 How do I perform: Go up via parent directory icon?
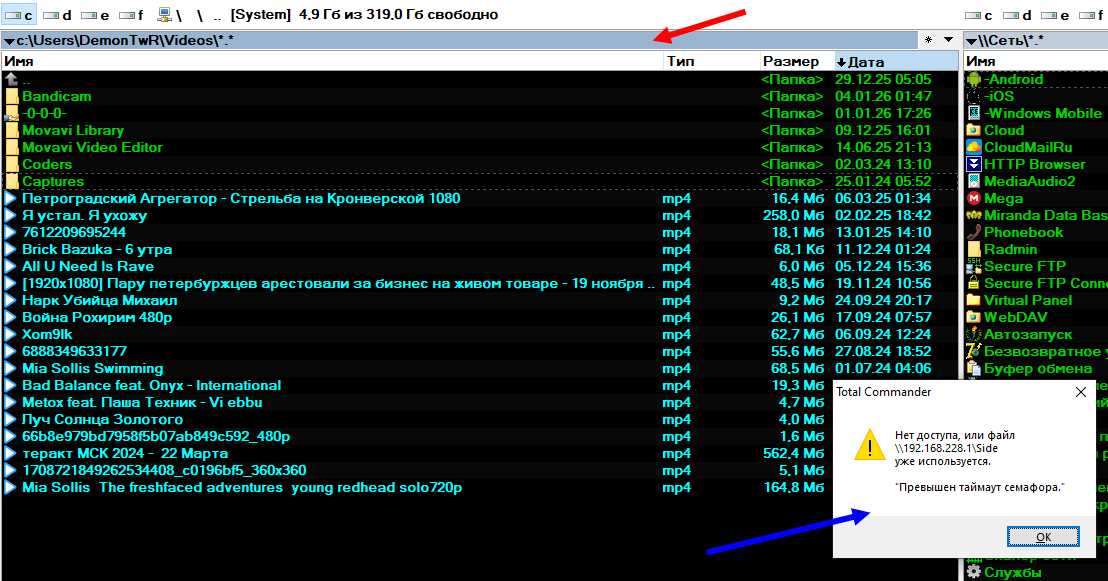point(11,80)
